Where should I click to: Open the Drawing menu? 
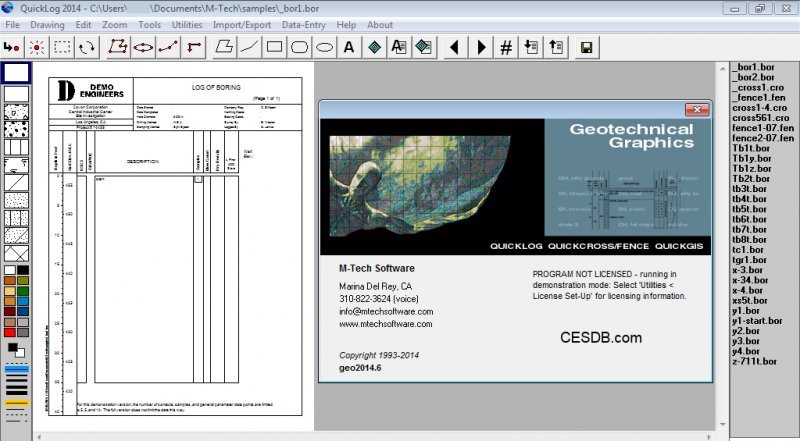pos(47,24)
